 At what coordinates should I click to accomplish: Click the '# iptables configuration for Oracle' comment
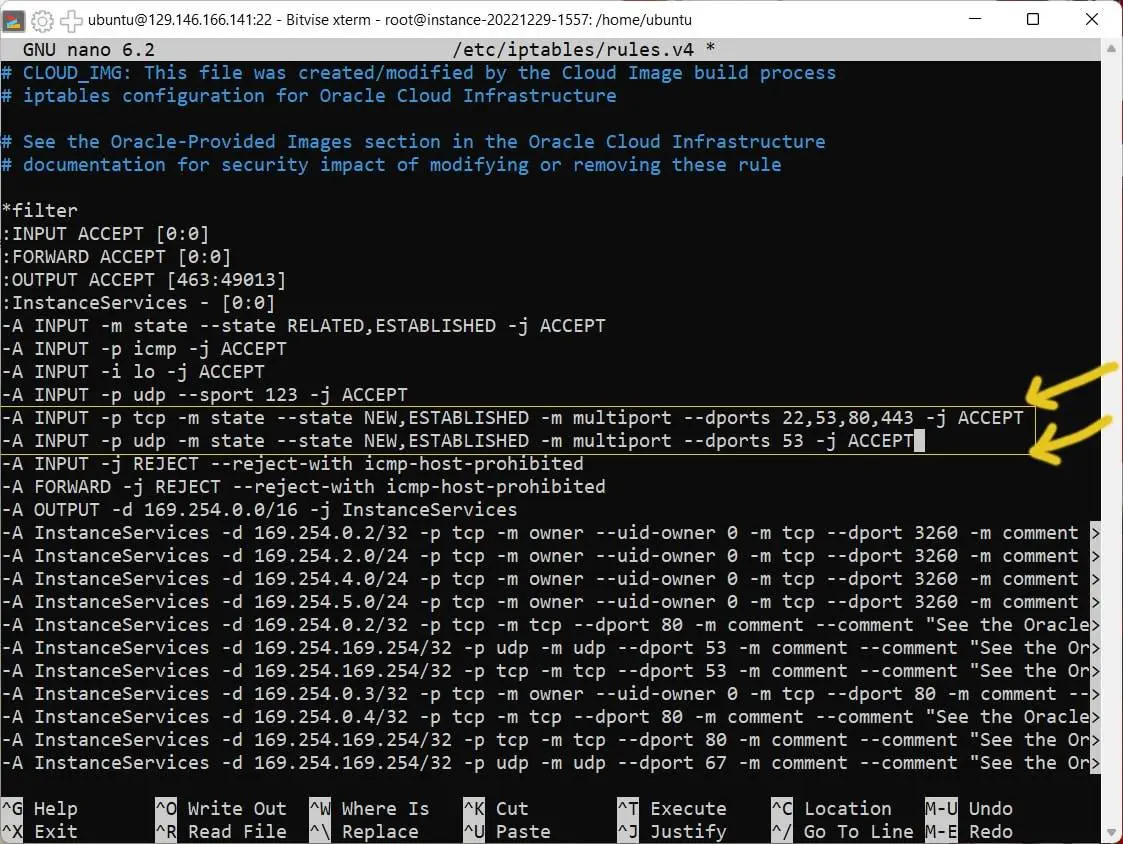coord(309,95)
